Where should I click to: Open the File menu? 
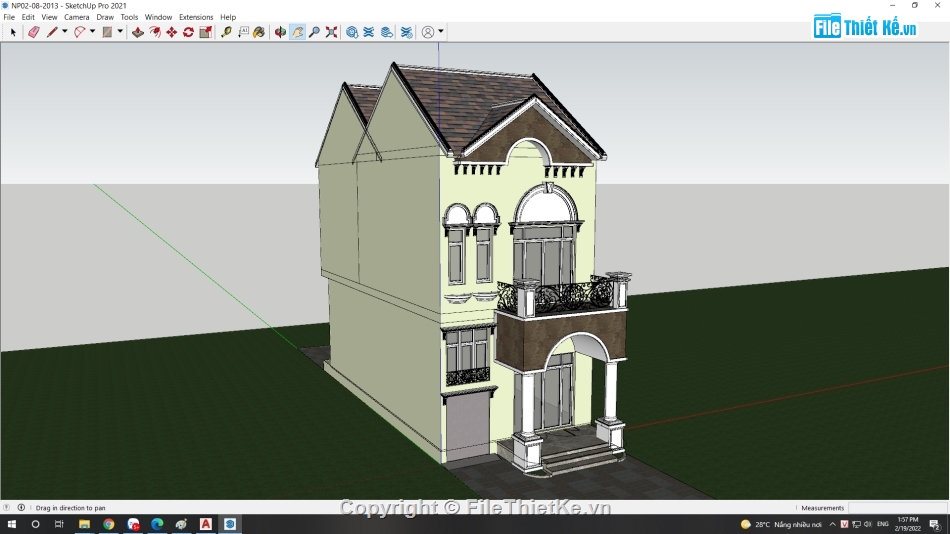click(9, 17)
